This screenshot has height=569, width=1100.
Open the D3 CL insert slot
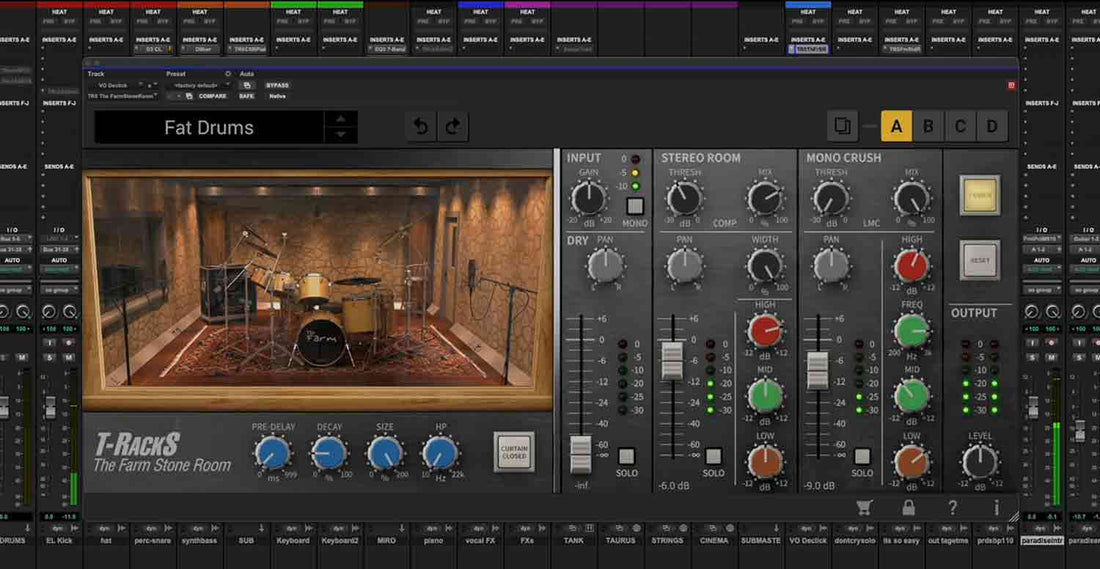[154, 50]
